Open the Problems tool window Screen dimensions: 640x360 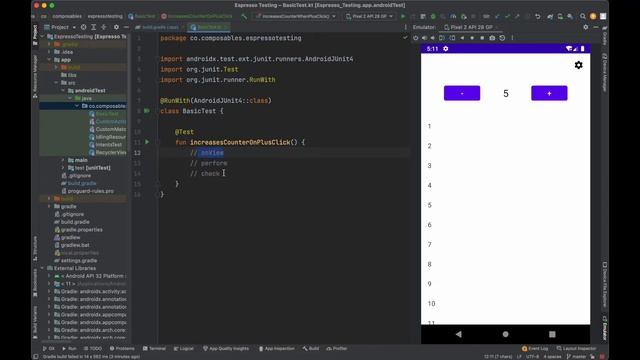pos(122,349)
